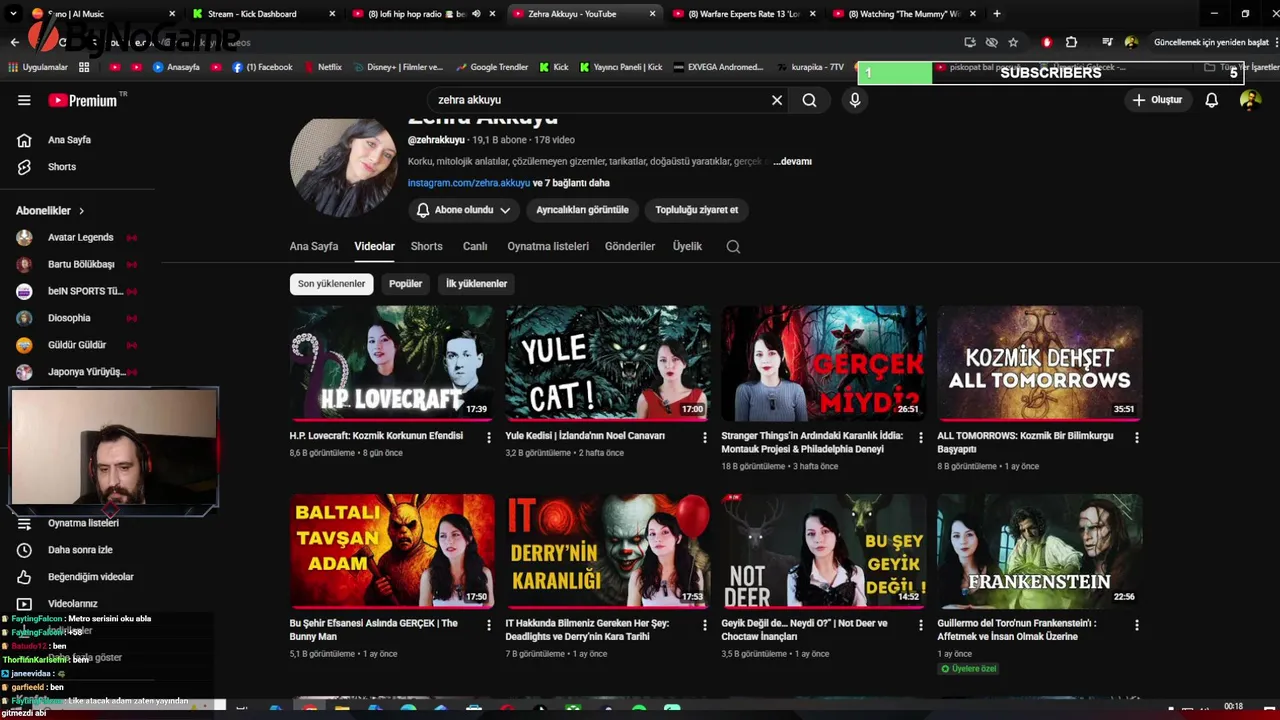The width and height of the screenshot is (1280, 720).
Task: Open the Oluştur create menu
Action: (x=1157, y=100)
